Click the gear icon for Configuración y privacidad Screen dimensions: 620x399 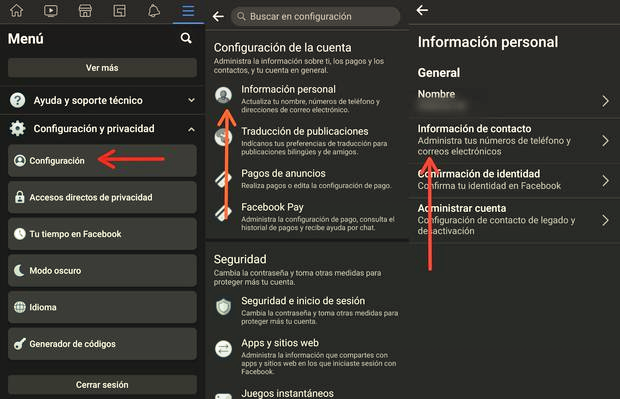[x=17, y=129]
